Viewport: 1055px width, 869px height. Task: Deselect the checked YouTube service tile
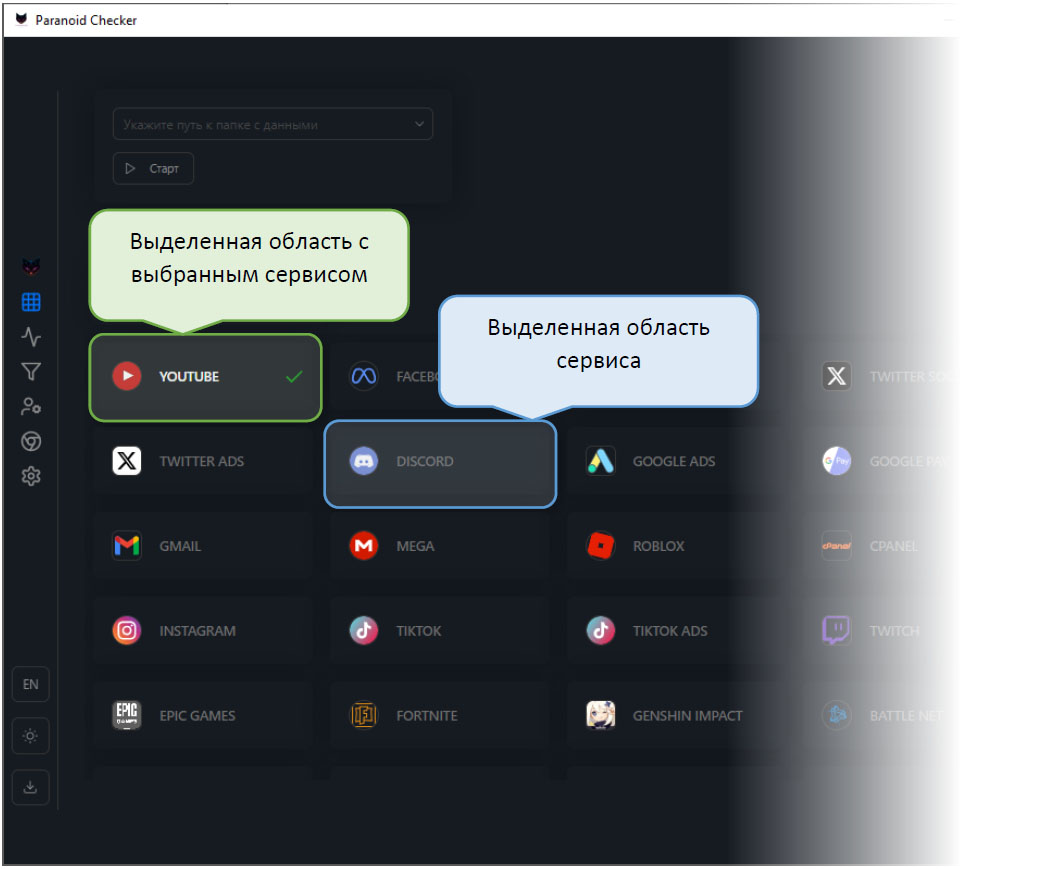tap(206, 377)
